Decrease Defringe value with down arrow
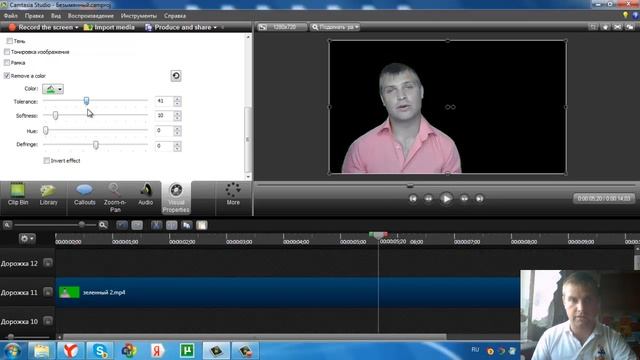This screenshot has height=360, width=640. (x=177, y=149)
